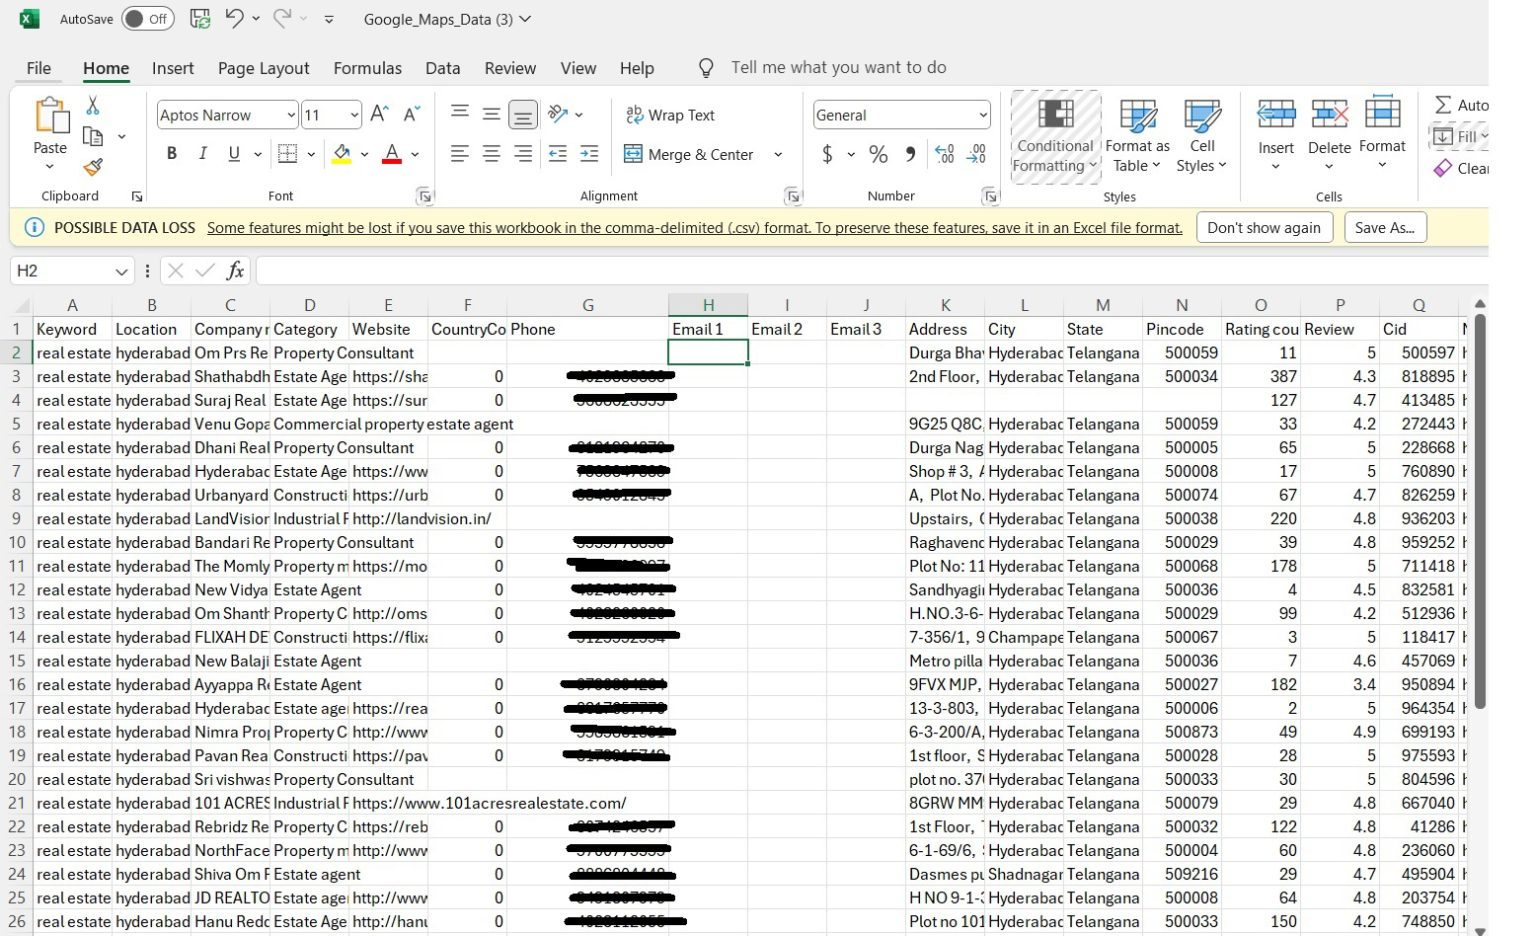Toggle bold formatting
The width and height of the screenshot is (1536, 936).
point(171,153)
